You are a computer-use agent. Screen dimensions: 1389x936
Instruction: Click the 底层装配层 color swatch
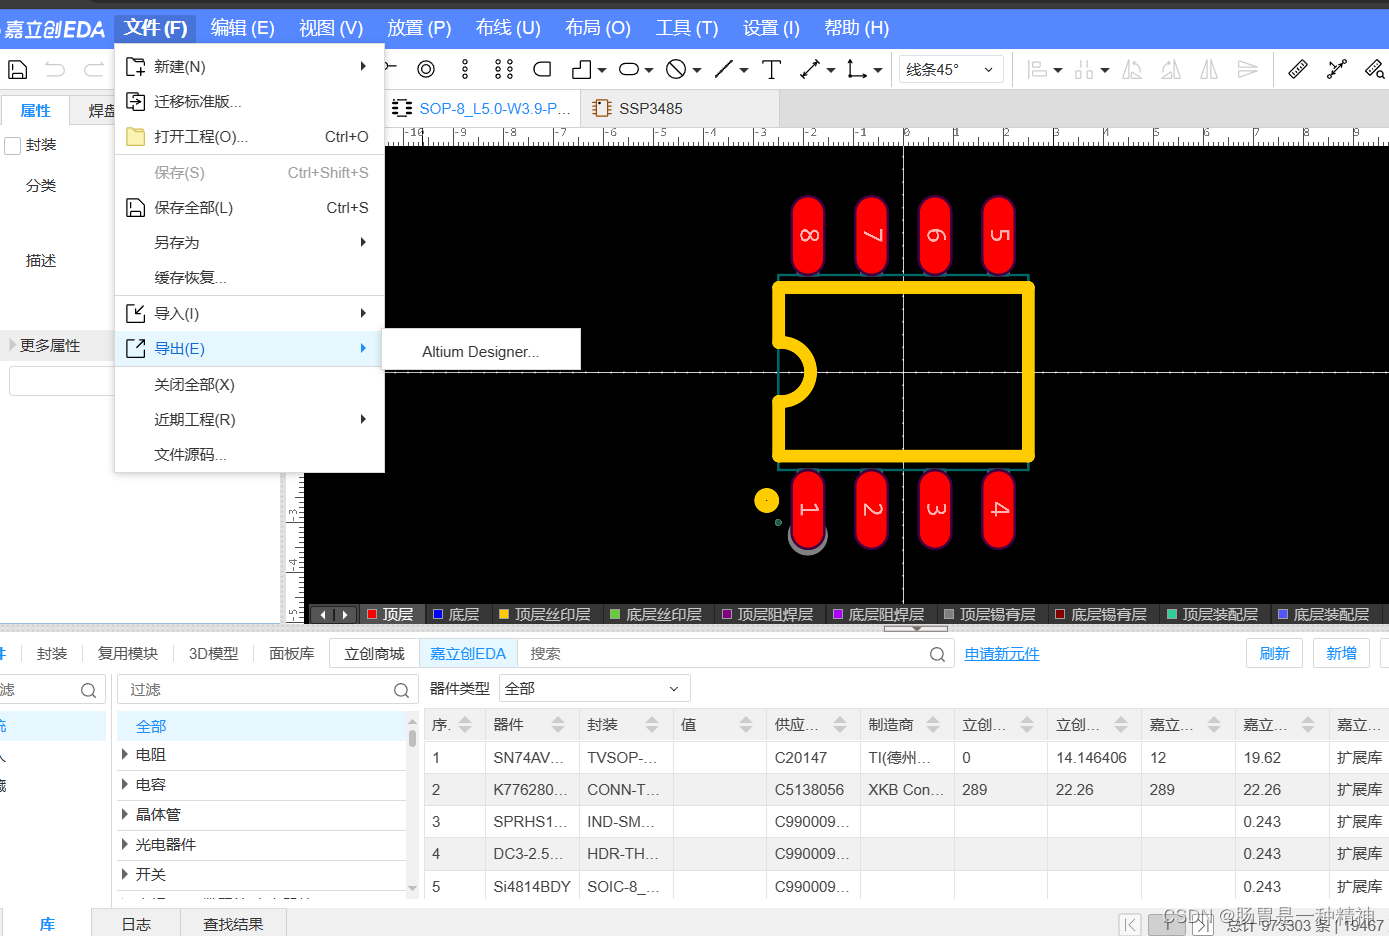(x=1283, y=614)
